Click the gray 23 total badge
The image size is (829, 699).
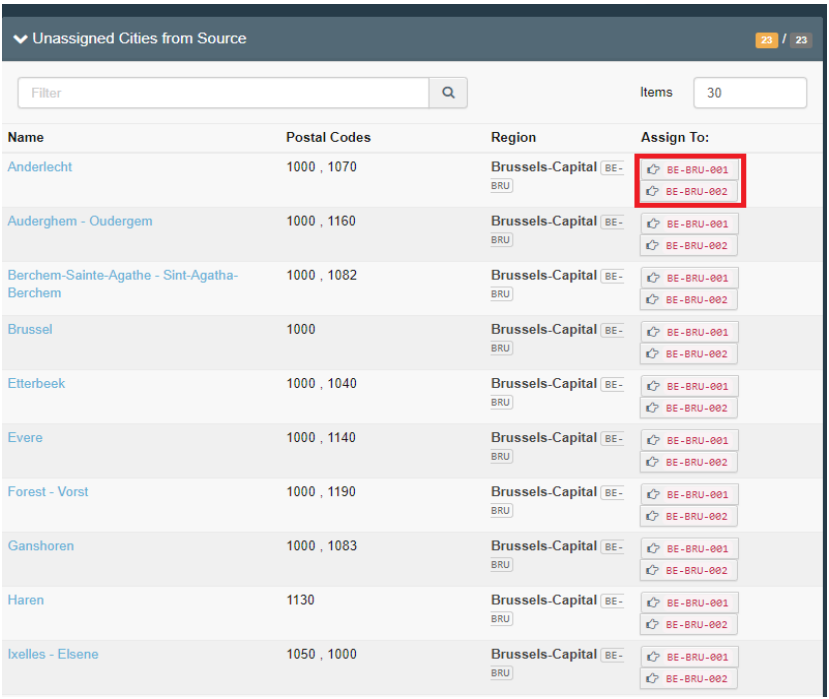pos(801,40)
